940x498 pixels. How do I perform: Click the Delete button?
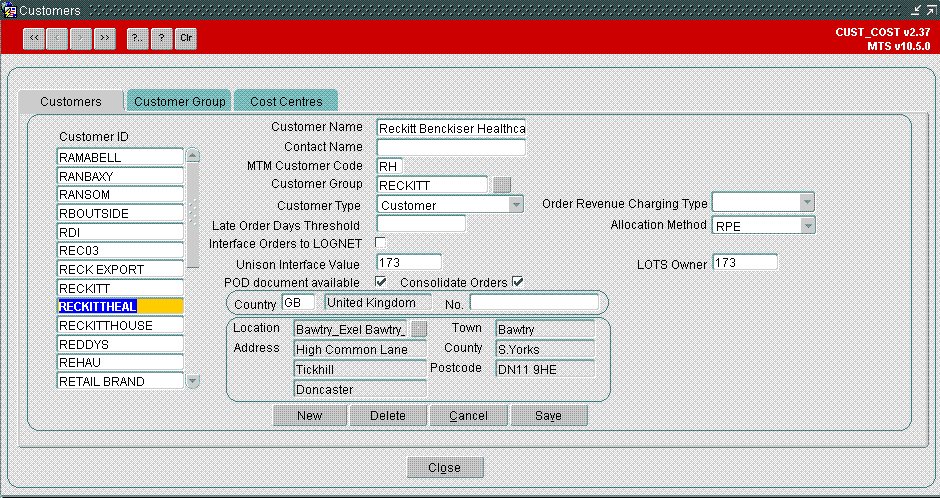(388, 415)
